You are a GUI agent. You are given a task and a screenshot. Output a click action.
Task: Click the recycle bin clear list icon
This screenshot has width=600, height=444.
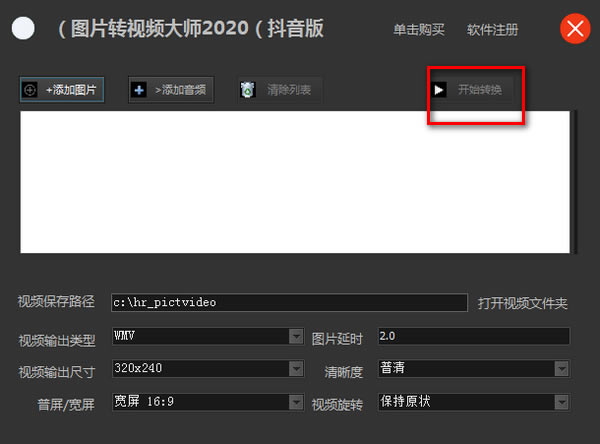[248, 90]
